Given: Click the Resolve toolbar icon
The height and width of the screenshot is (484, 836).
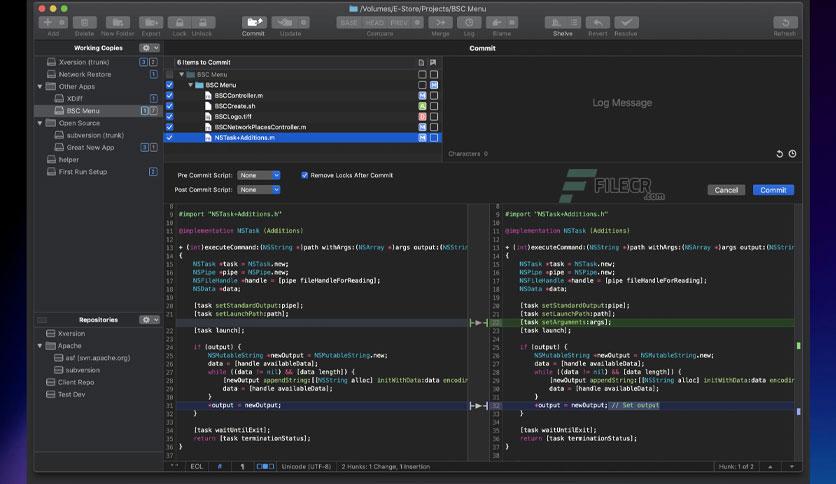Looking at the screenshot, I should point(626,22).
